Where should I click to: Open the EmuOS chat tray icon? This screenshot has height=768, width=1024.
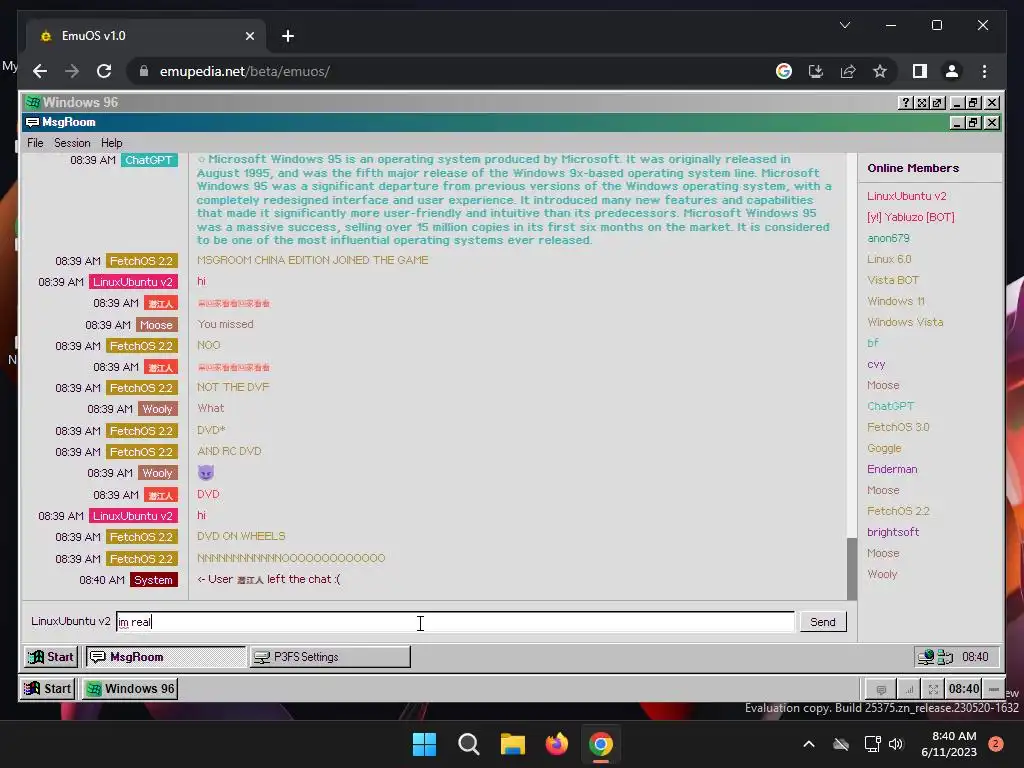(x=881, y=689)
